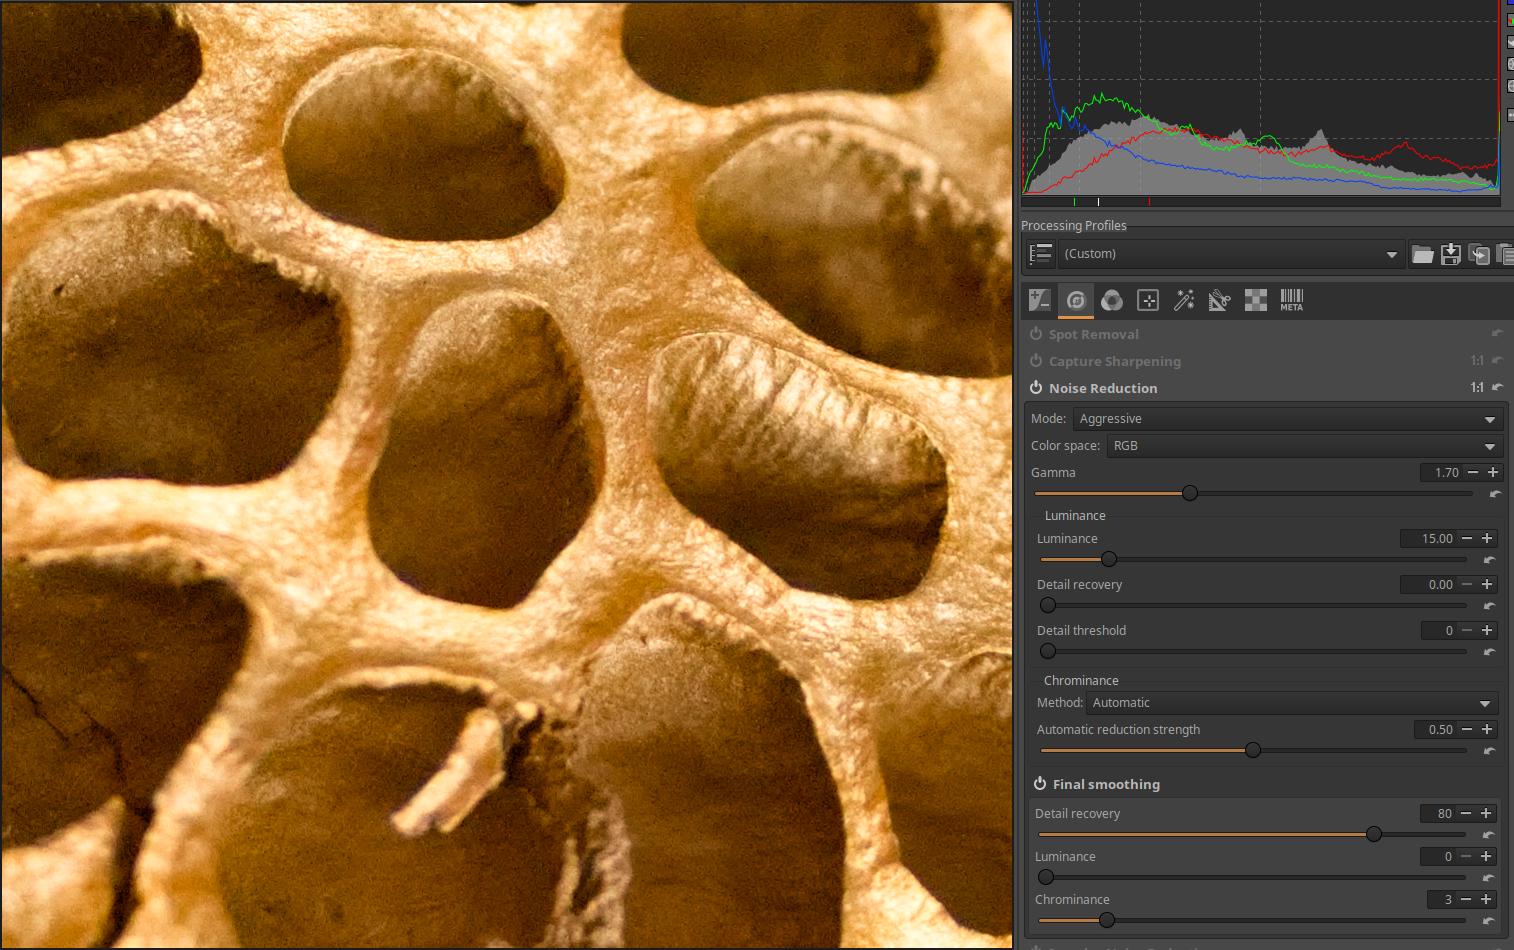Switch to the Color tab
This screenshot has width=1514, height=950.
tap(1112, 300)
